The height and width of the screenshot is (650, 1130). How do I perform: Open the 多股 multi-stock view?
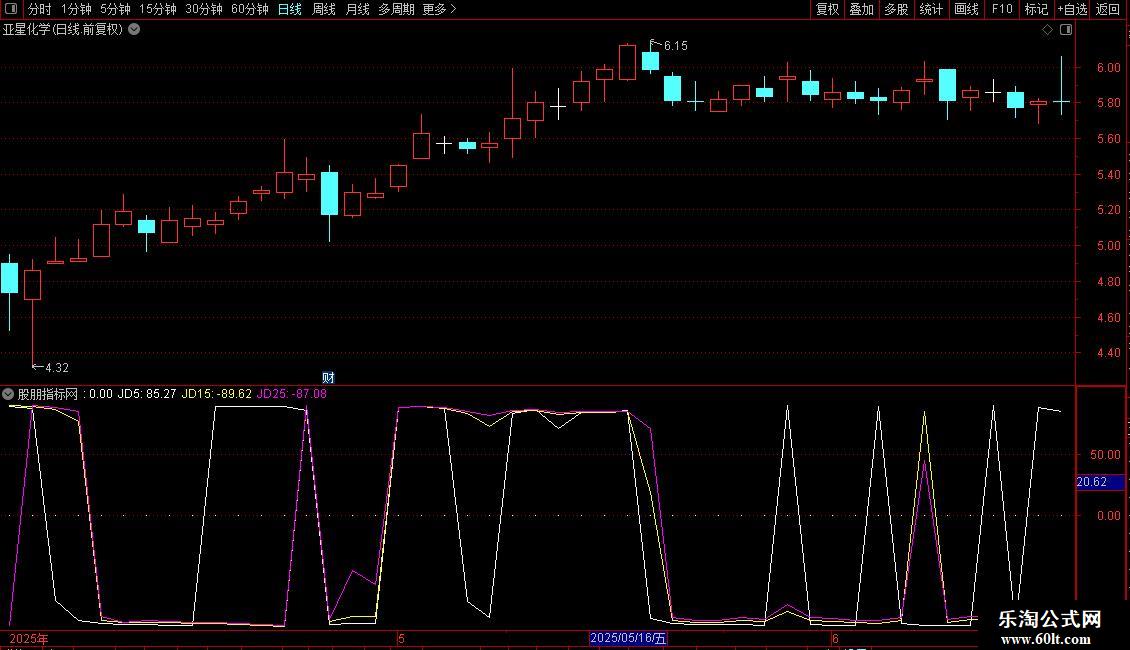coord(896,9)
